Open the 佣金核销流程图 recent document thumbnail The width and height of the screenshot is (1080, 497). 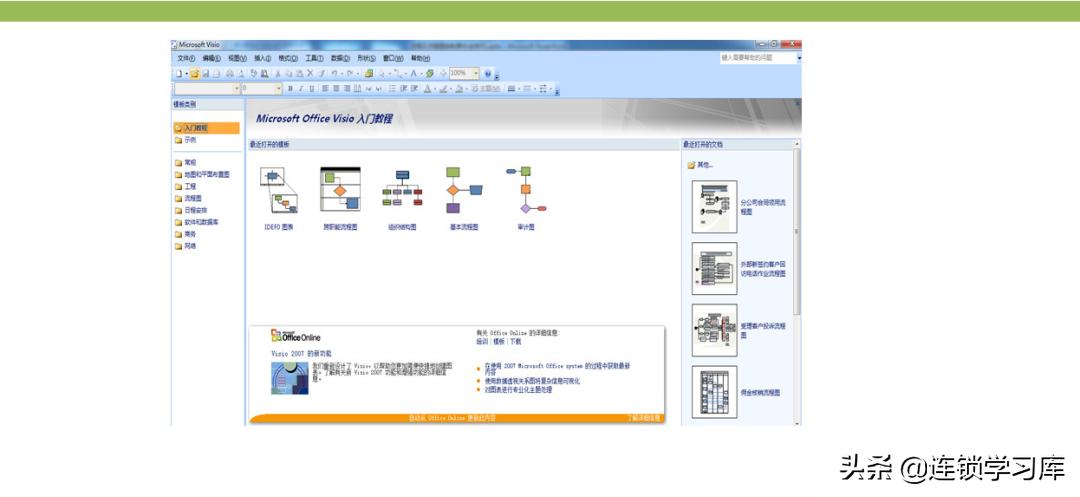pyautogui.click(x=714, y=392)
